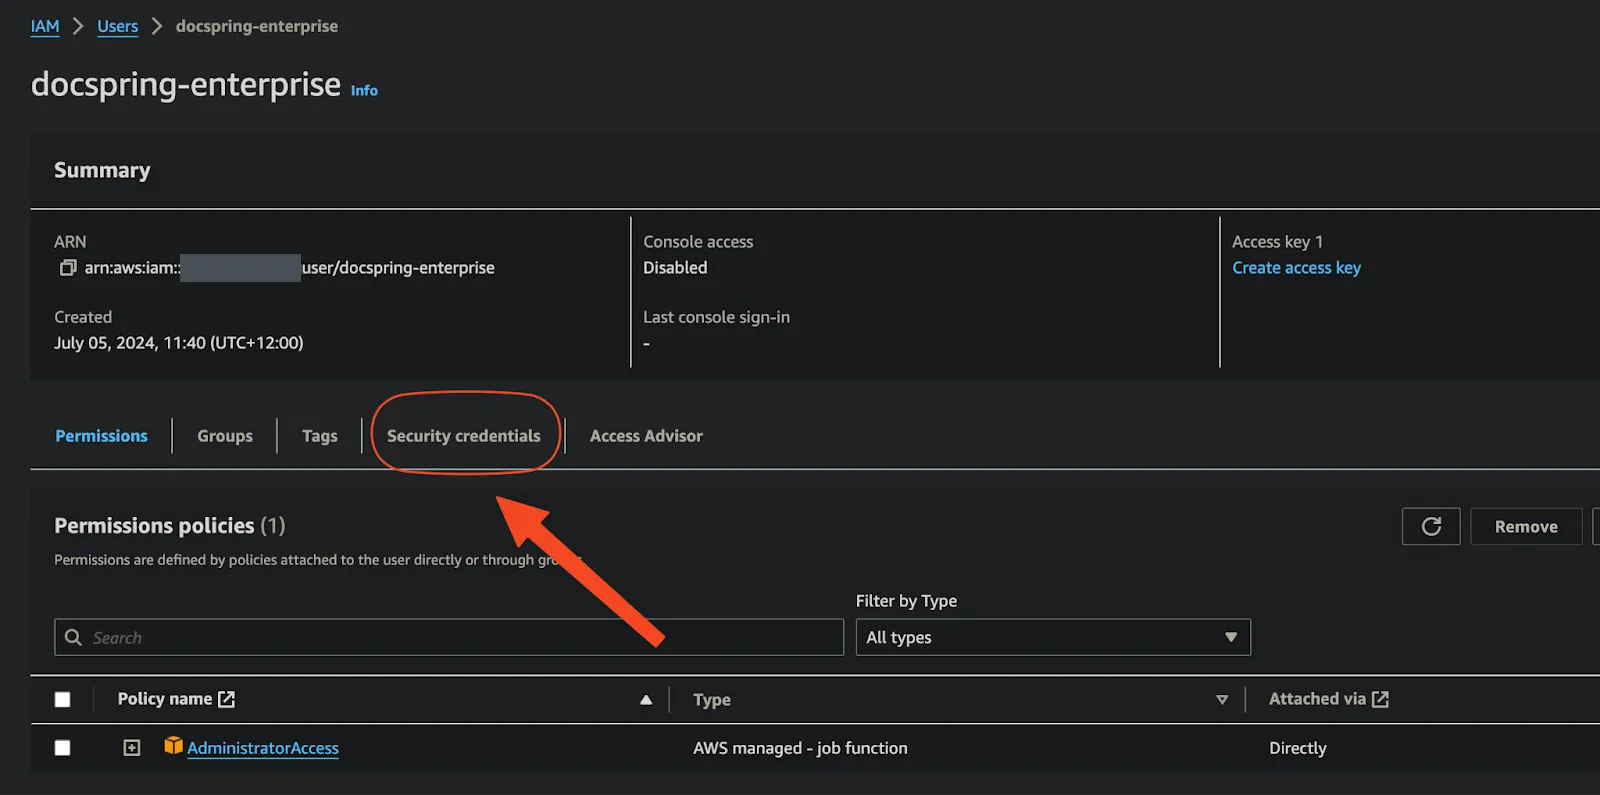Open the Access Advisor tab
The width and height of the screenshot is (1600, 795).
646,436
